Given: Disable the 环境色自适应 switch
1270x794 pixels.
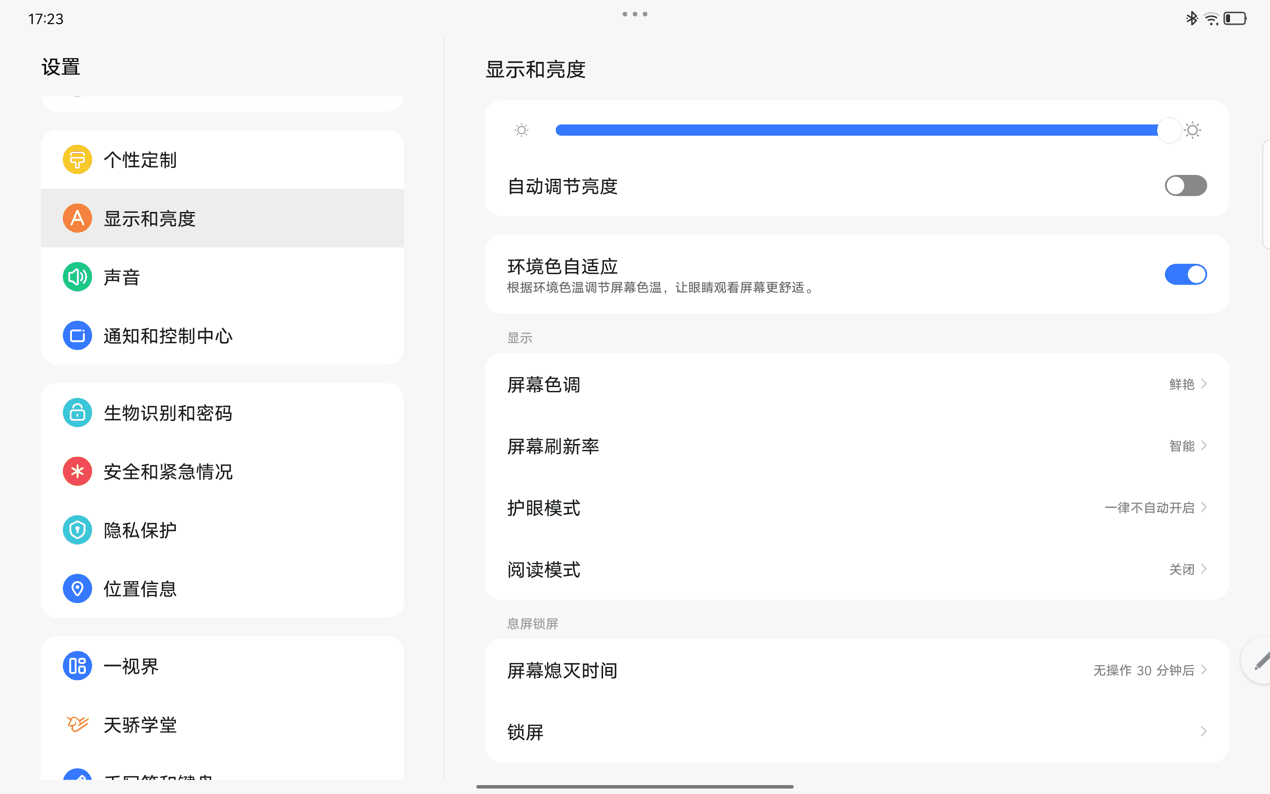Looking at the screenshot, I should [1185, 274].
